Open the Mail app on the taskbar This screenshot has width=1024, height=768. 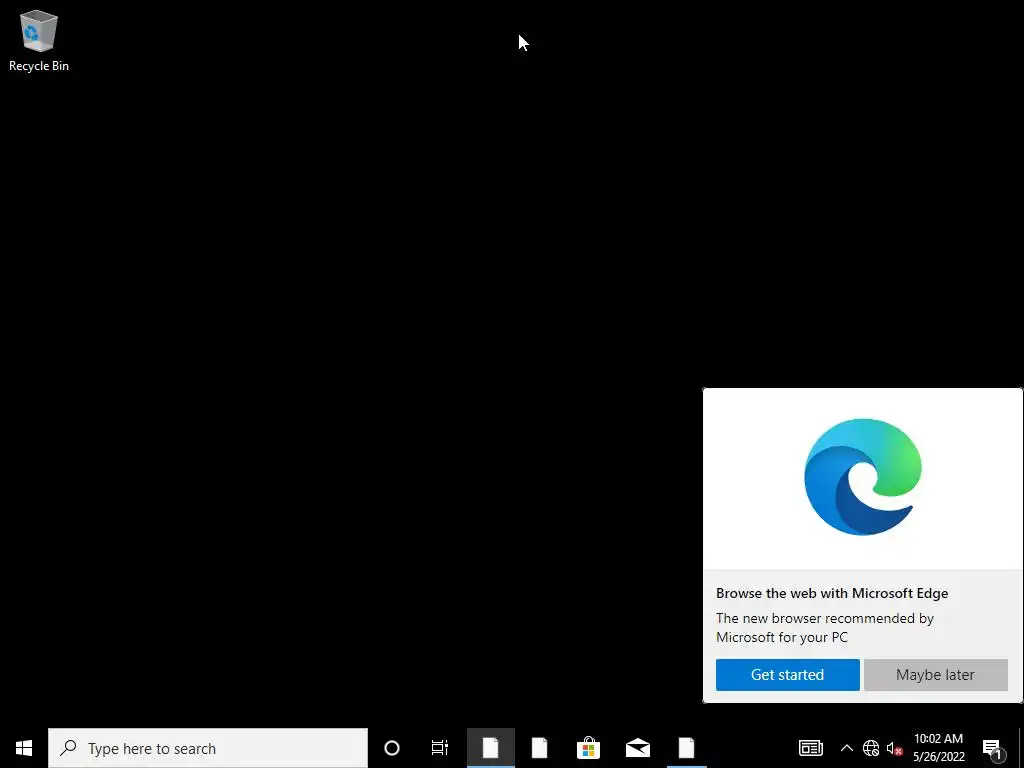click(x=637, y=748)
